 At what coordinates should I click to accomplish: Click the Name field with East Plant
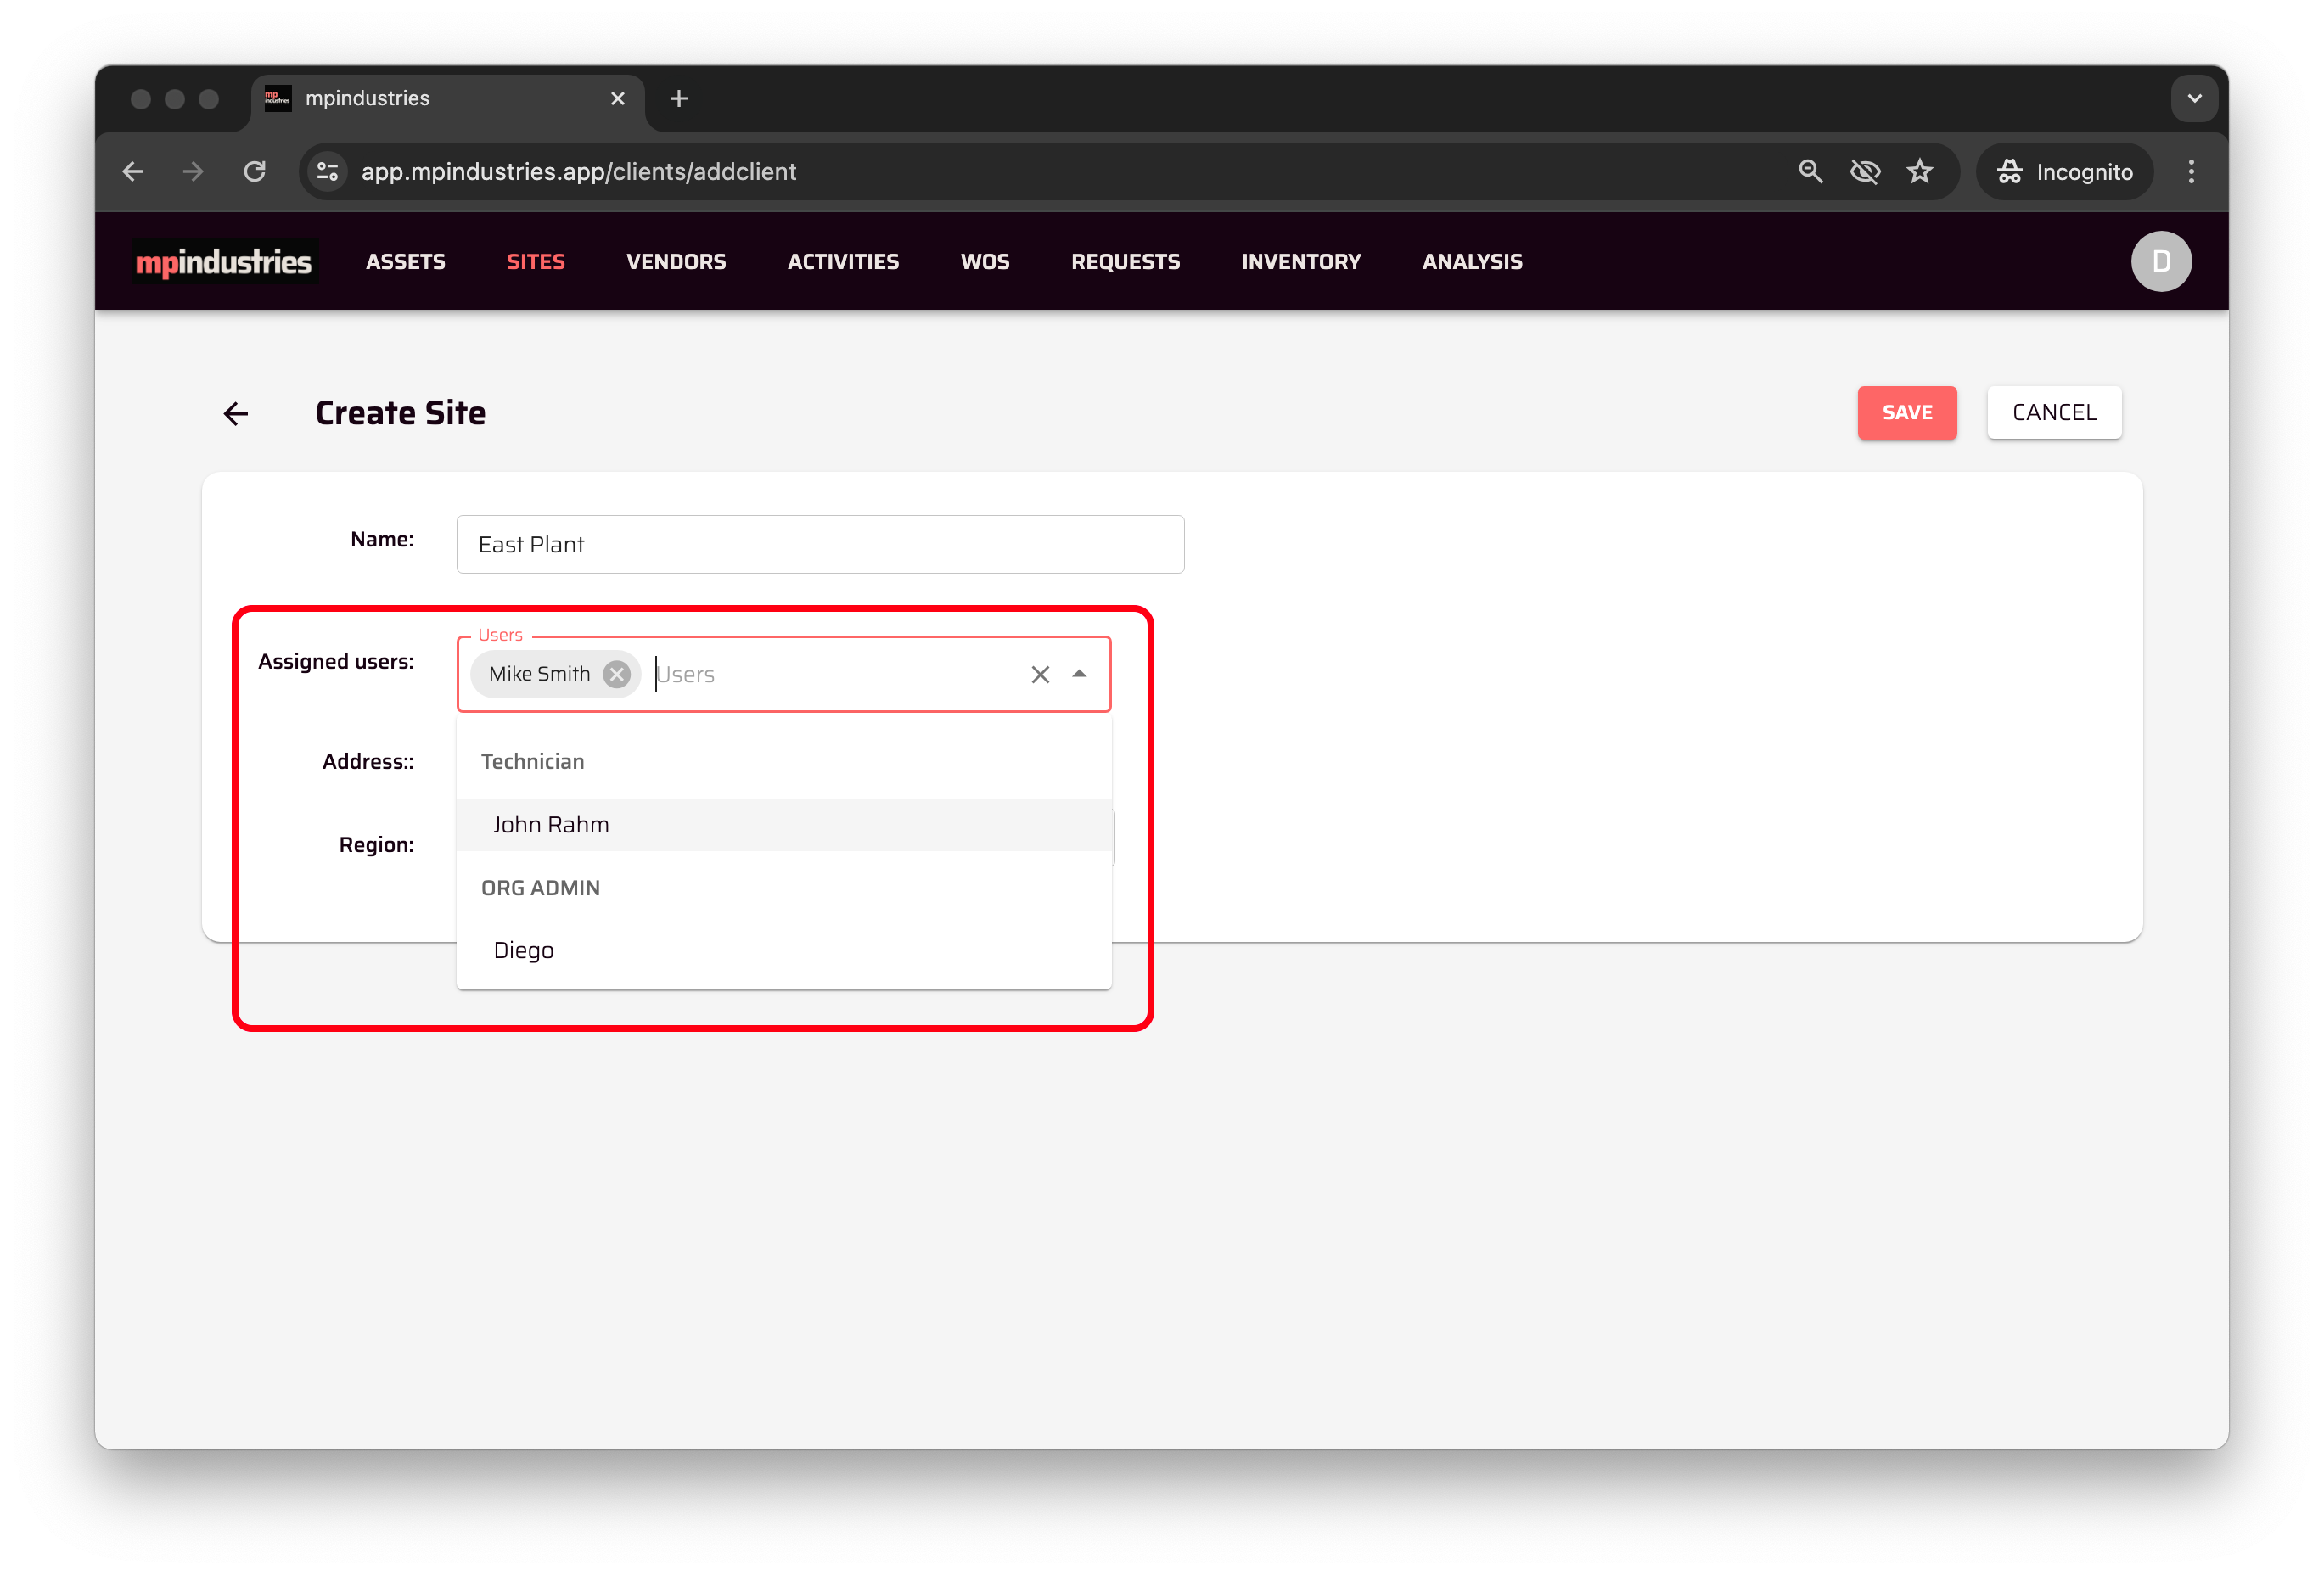pyautogui.click(x=820, y=545)
